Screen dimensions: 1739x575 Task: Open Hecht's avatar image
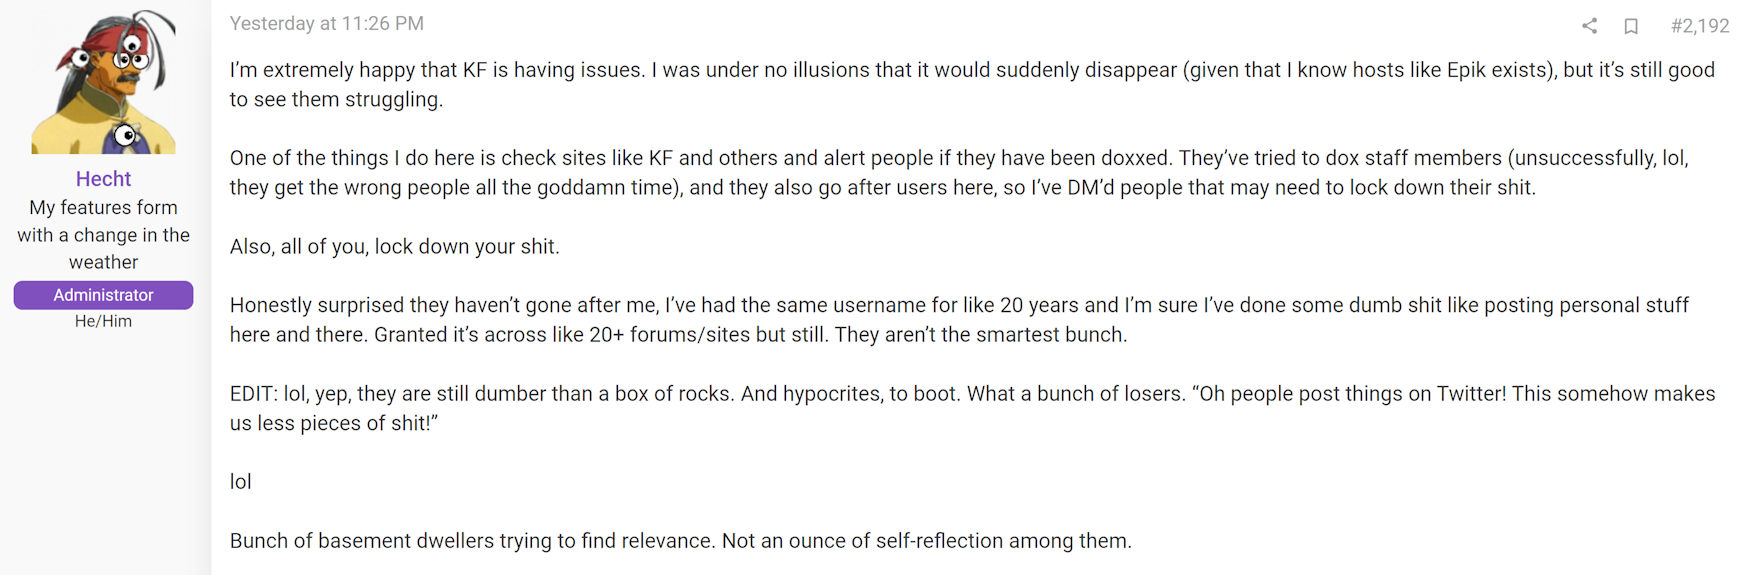click(104, 82)
